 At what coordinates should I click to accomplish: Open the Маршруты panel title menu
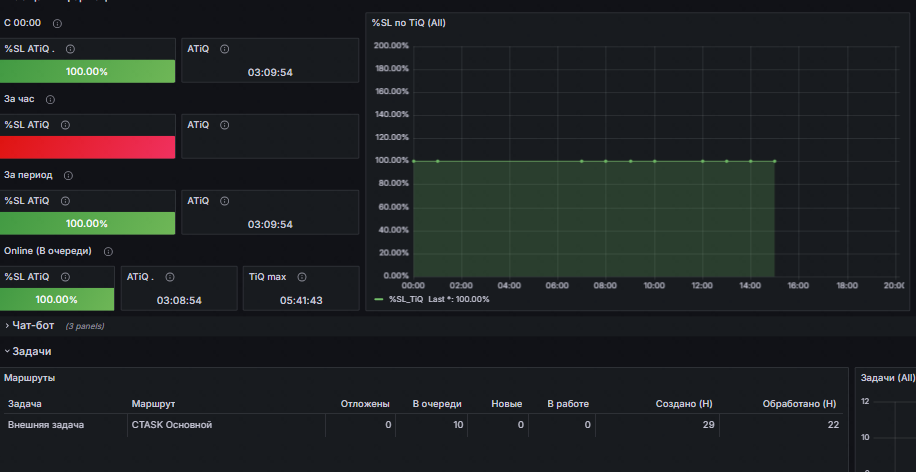[x=29, y=378]
